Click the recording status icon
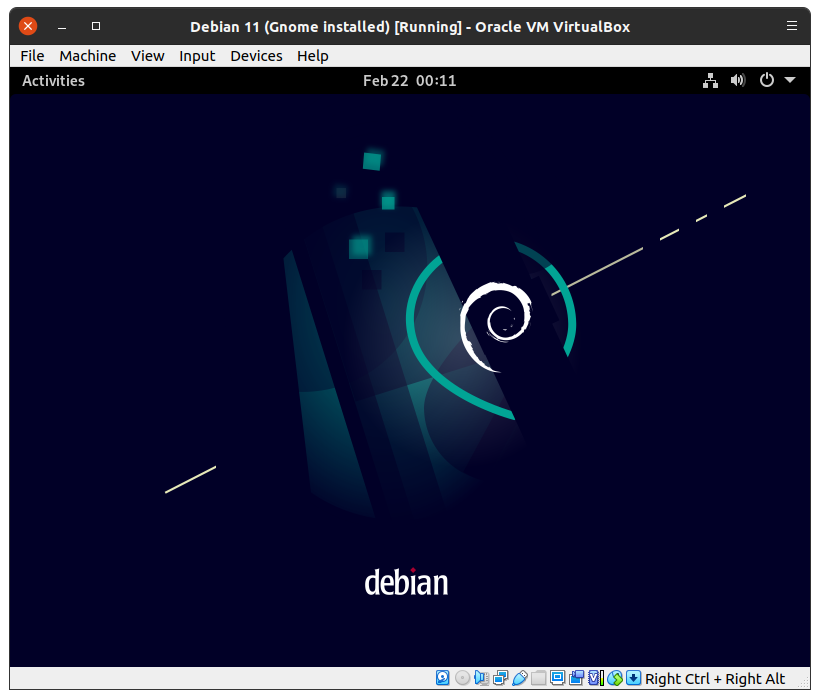The height and width of the screenshot is (699, 820). (x=576, y=678)
